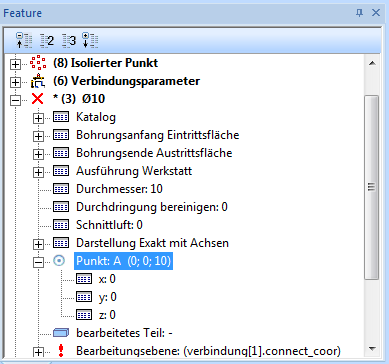This screenshot has width=389, height=364.
Task: Select the Durchmesser: 10 property
Action: coord(119,189)
